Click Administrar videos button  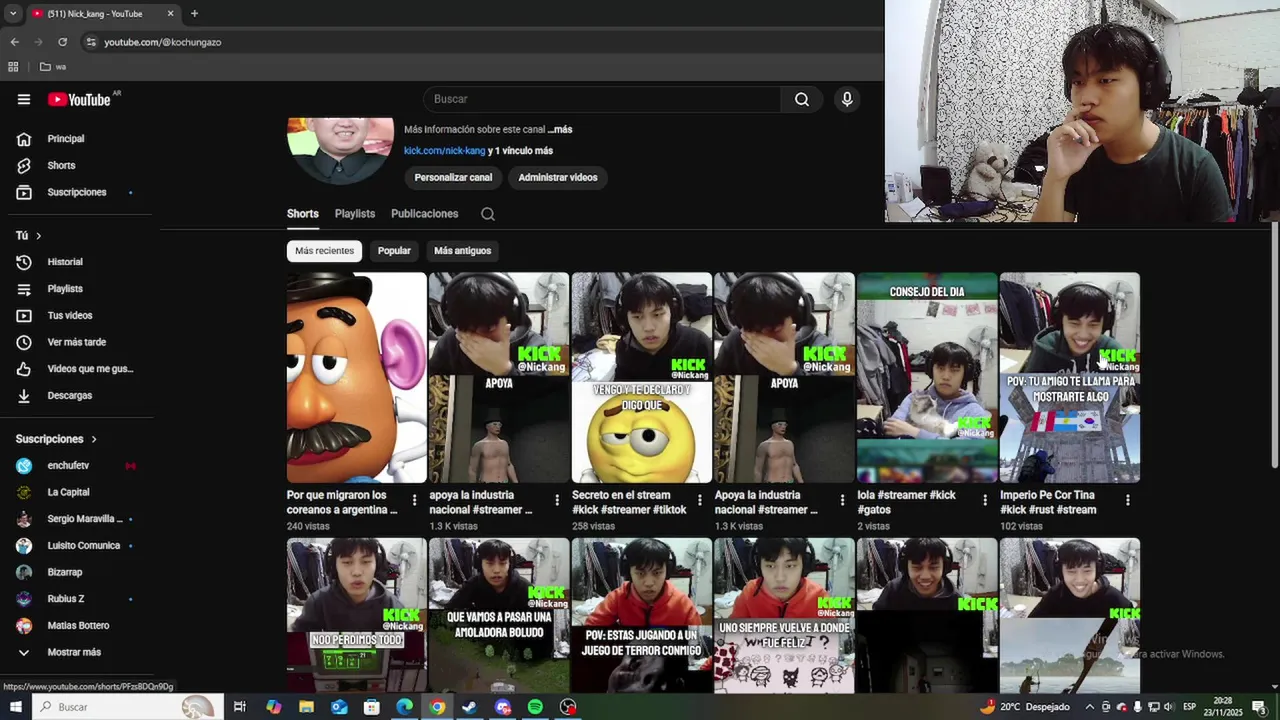tap(557, 178)
